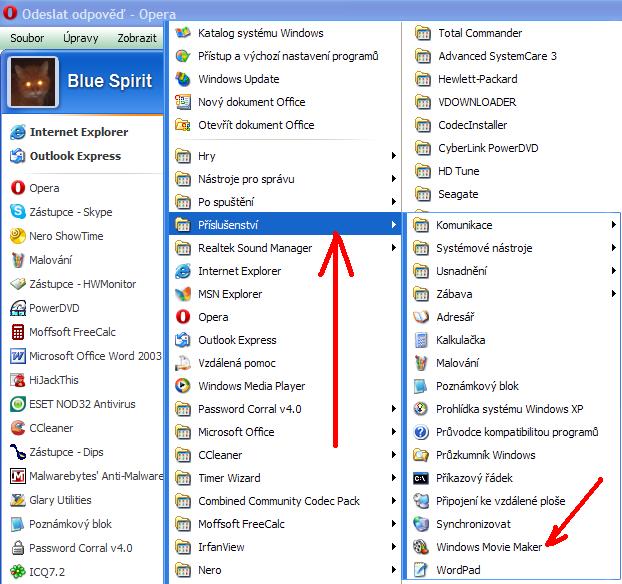Expand the IrfanView submenu arrow
This screenshot has width=622, height=584.
pos(394,547)
